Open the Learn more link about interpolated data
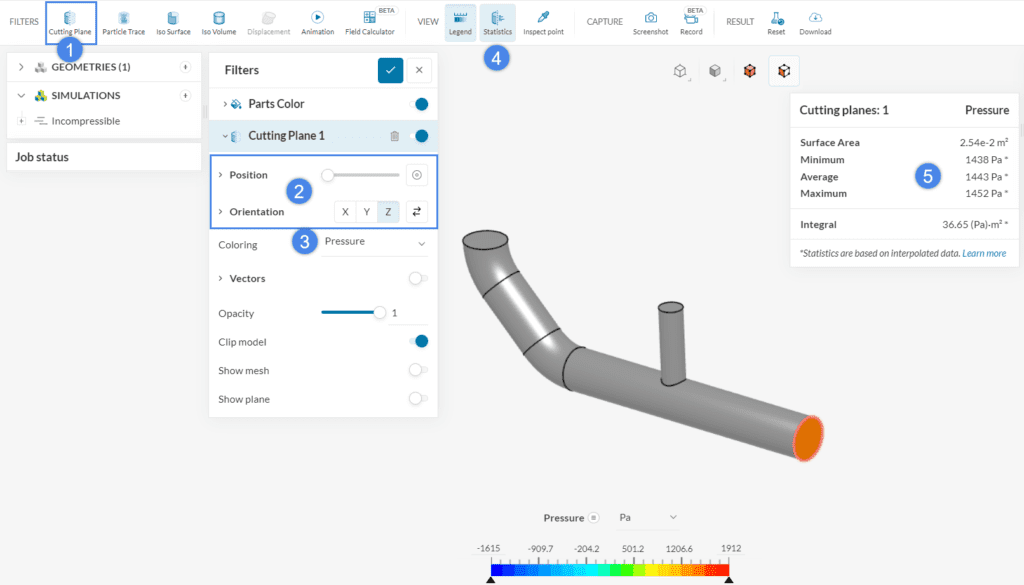This screenshot has height=585, width=1024. pos(986,253)
